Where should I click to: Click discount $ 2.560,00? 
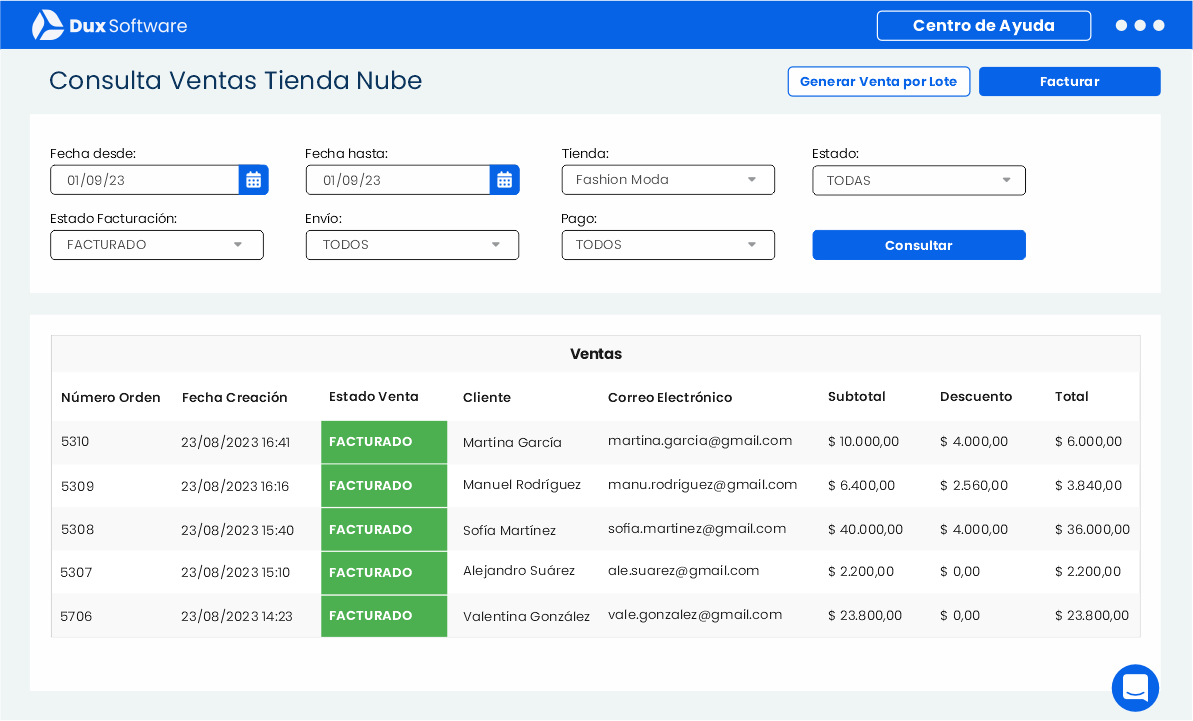(x=974, y=485)
